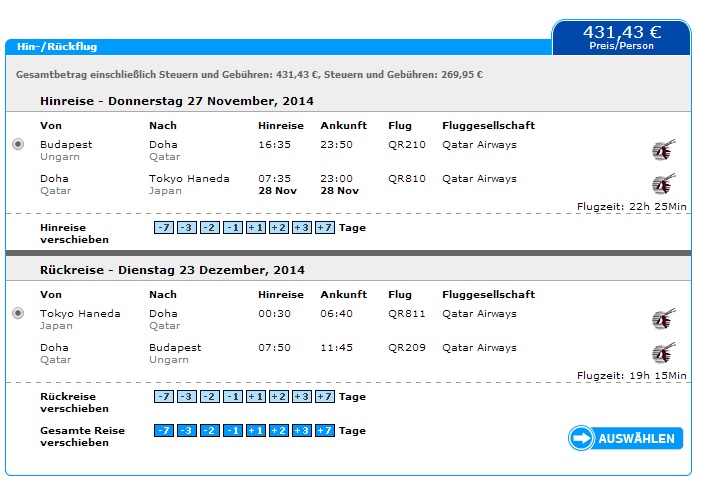Shift Hinreise by +1 day

(256, 227)
